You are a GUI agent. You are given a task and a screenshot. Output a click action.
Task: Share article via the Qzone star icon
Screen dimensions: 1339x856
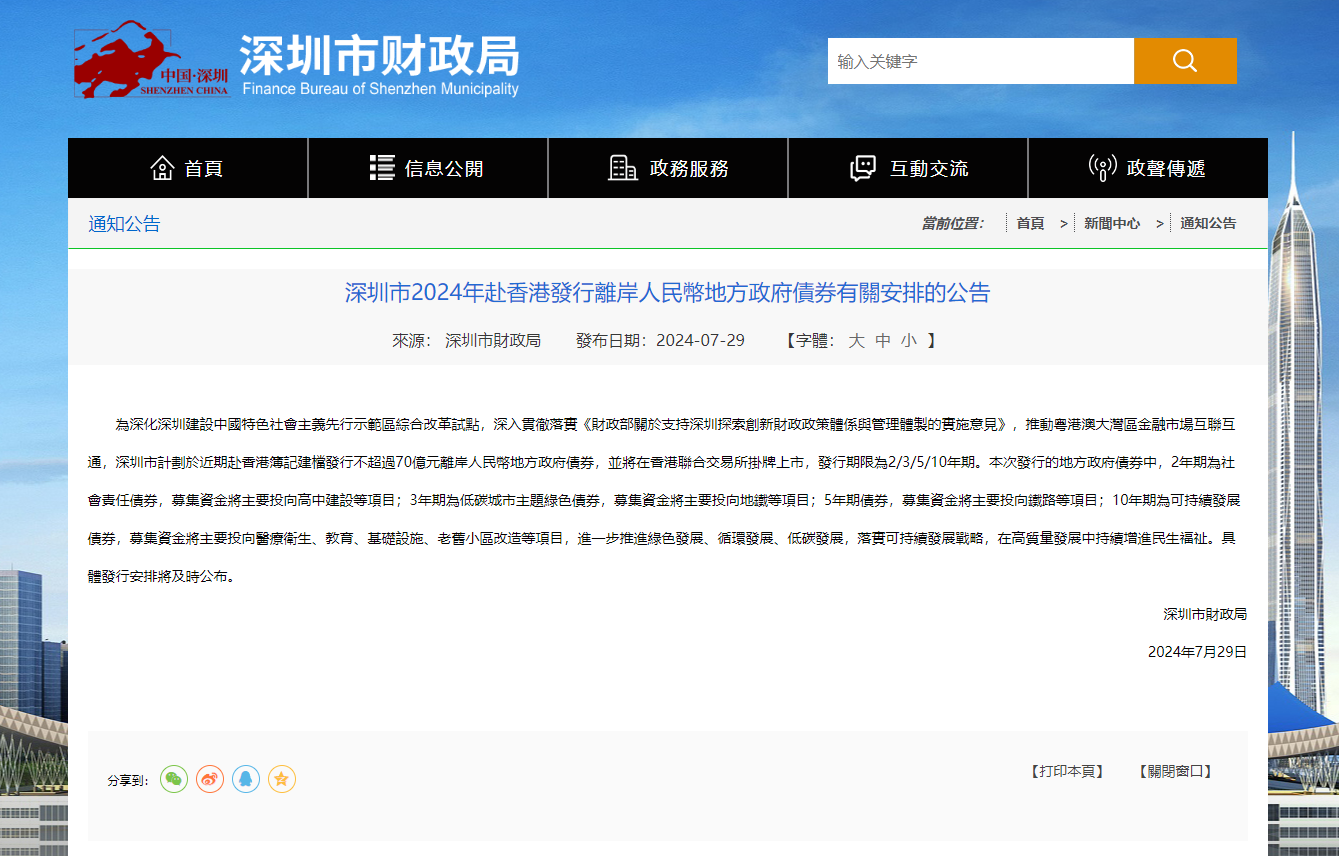(281, 779)
